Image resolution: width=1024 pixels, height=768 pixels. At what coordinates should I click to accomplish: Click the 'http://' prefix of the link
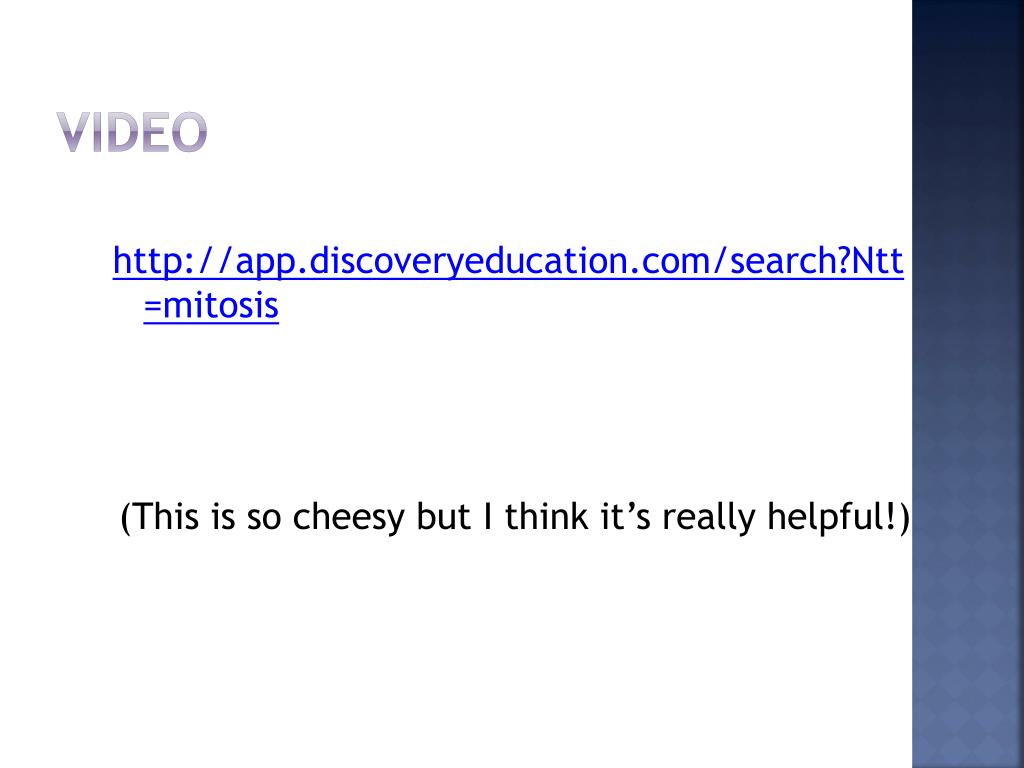click(172, 261)
